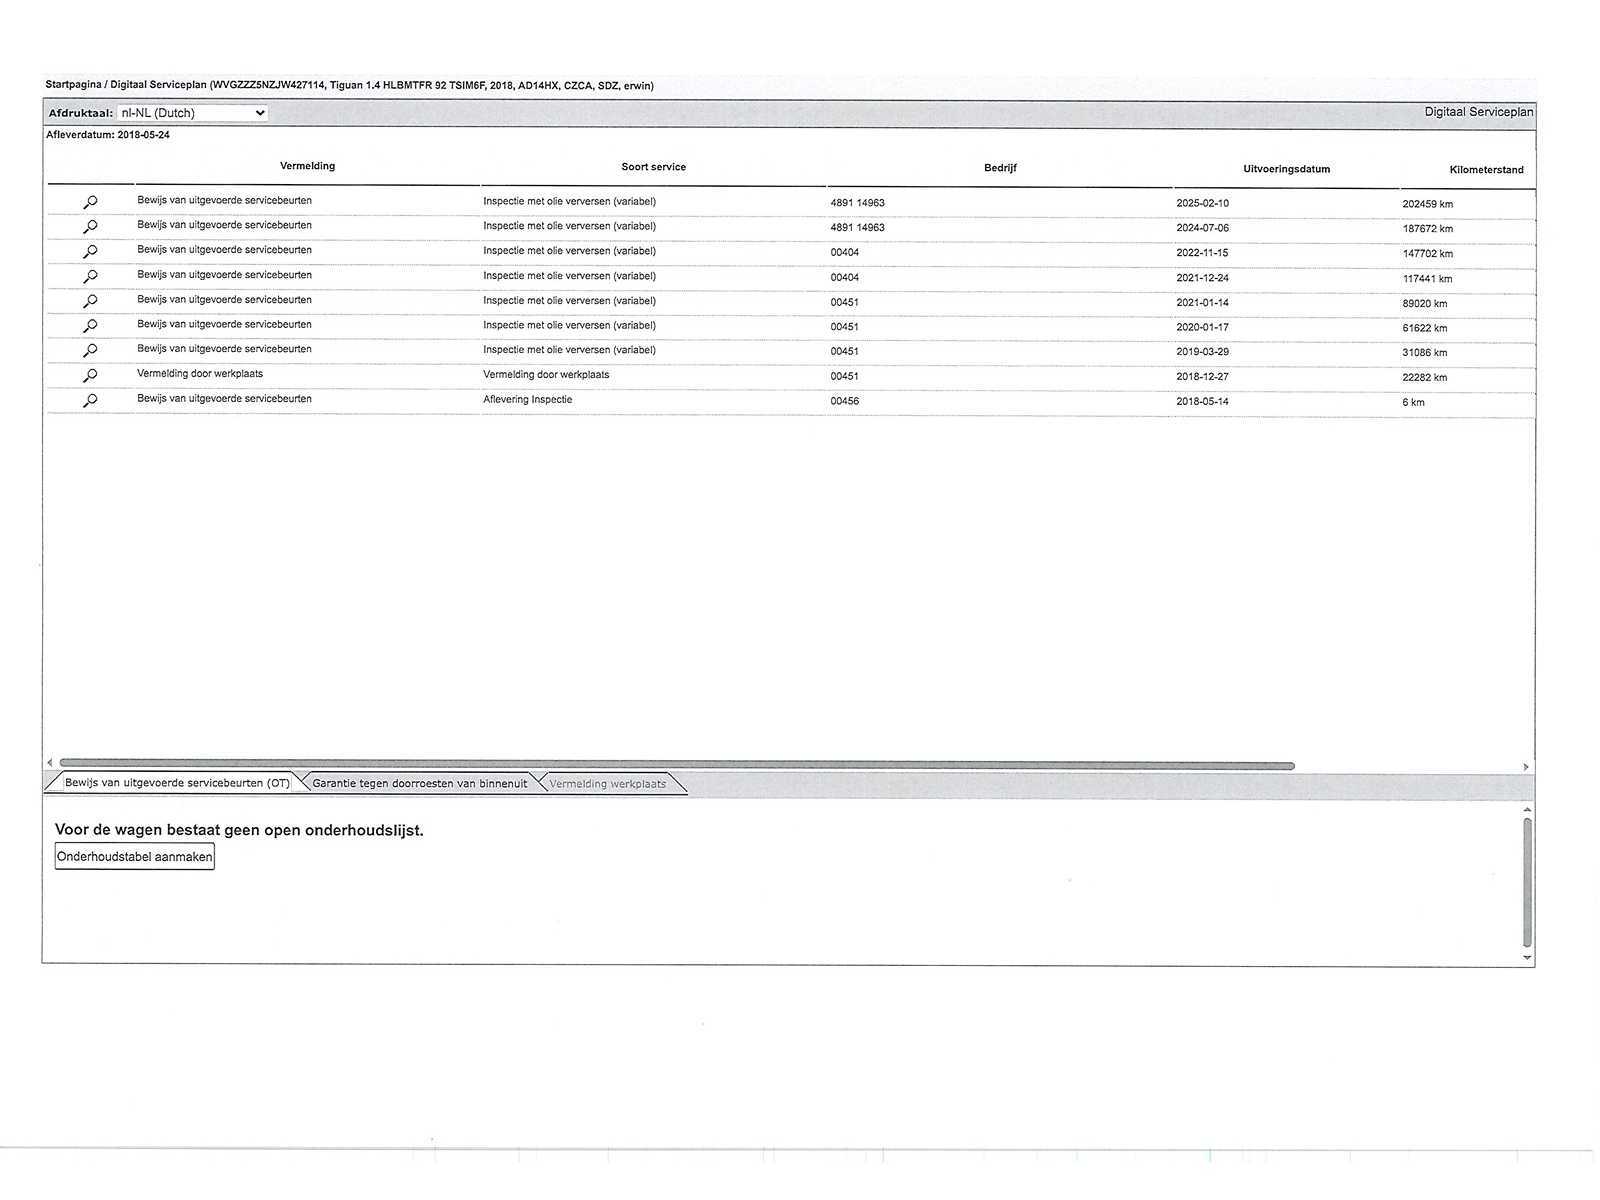This screenshot has width=1600, height=1200.
Task: Click the Kilometerstand column header
Action: [1486, 170]
